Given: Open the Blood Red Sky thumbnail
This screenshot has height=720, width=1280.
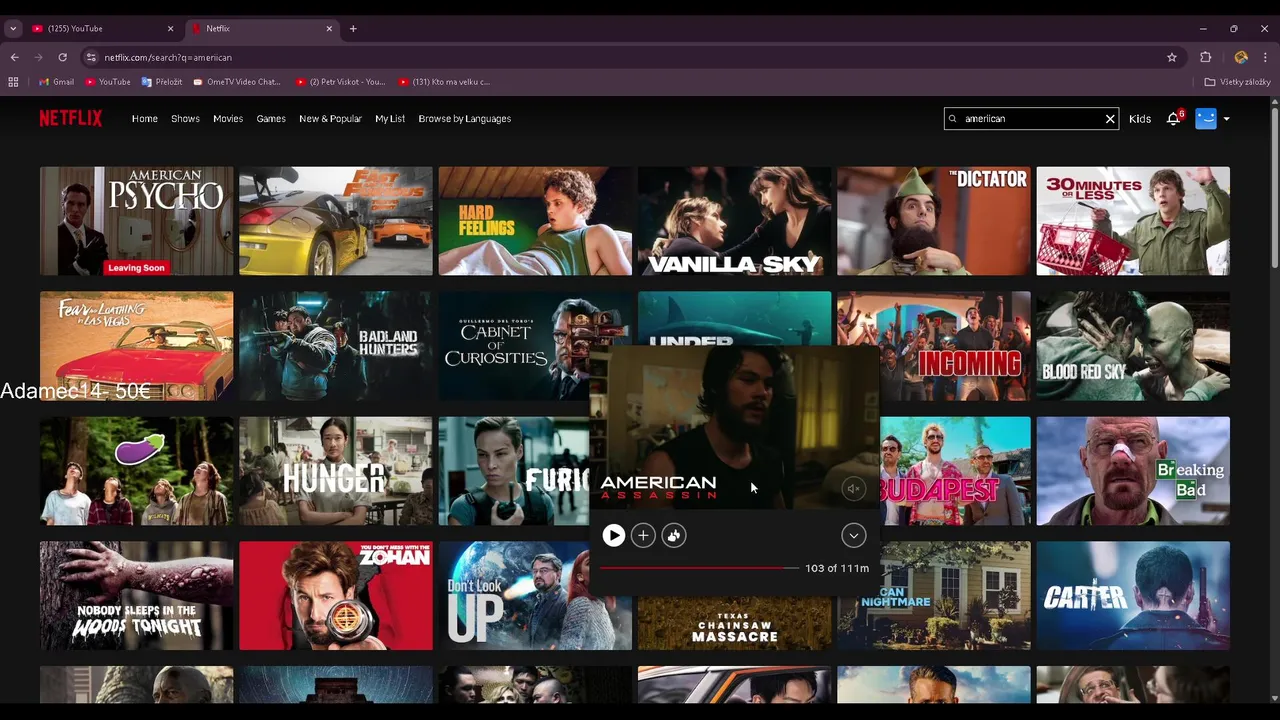Looking at the screenshot, I should point(1133,346).
